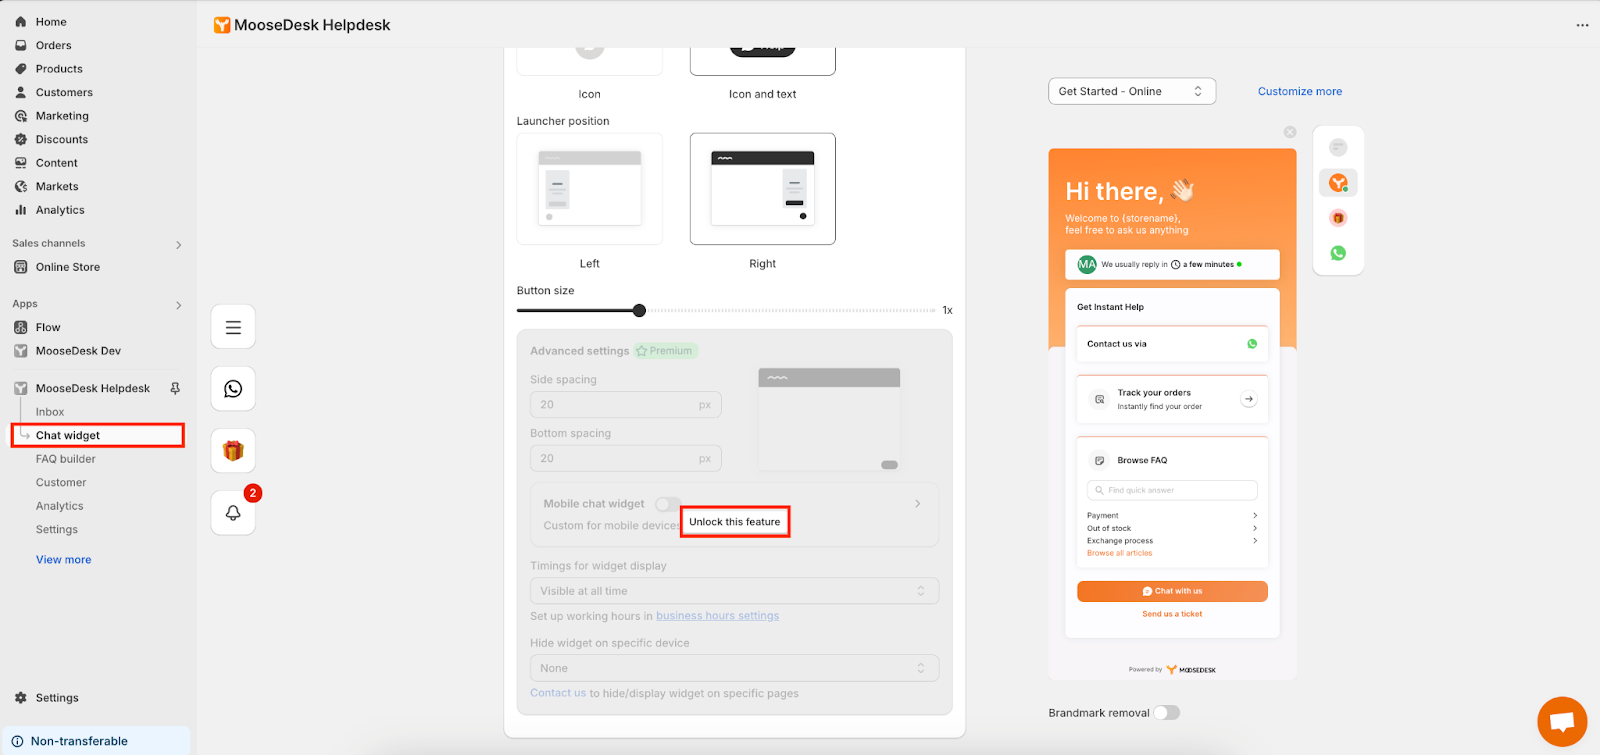This screenshot has height=755, width=1600.
Task: Select the WhatsApp icon in preview launcher
Action: pos(1338,253)
